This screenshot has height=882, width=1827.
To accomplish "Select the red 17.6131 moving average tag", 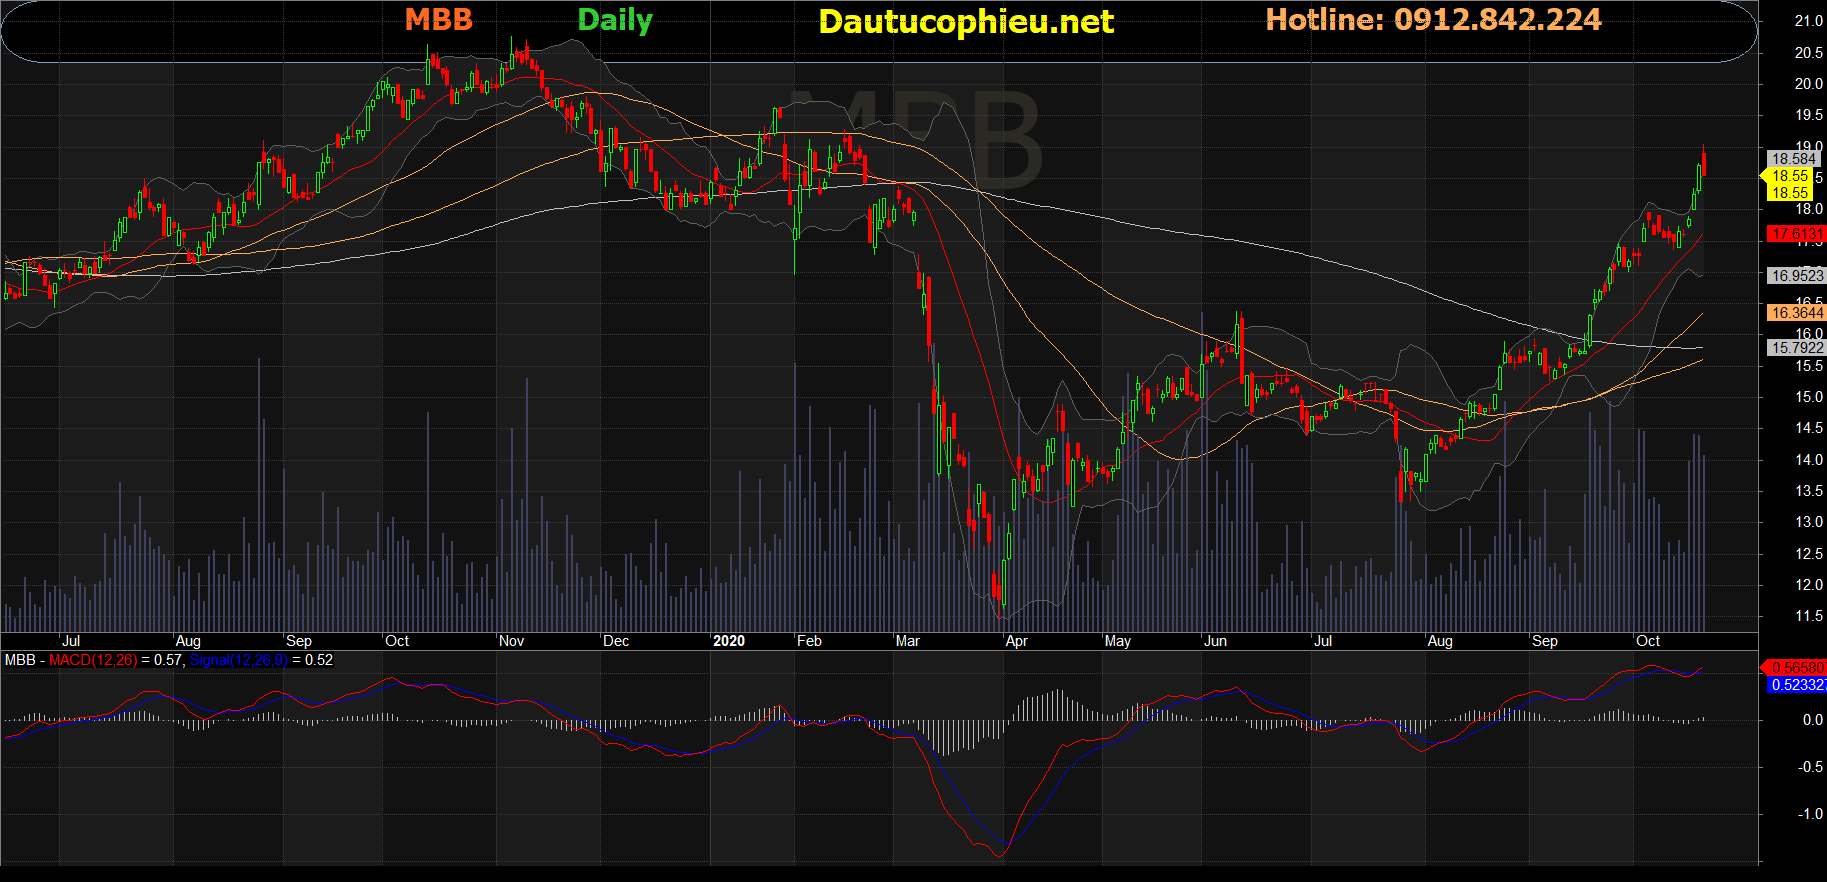I will click(x=1796, y=234).
